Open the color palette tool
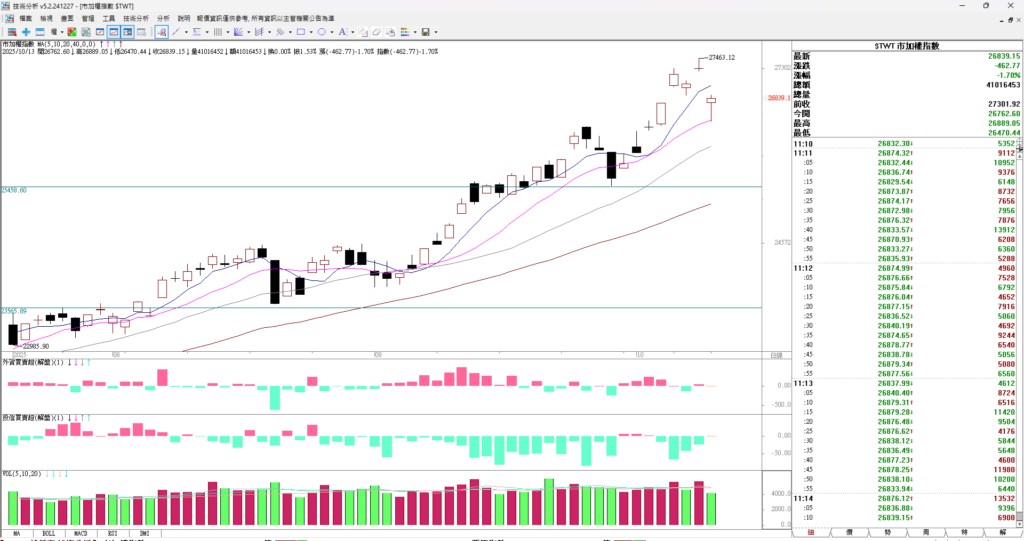Screen dimensions: 1024x541 (405, 32)
